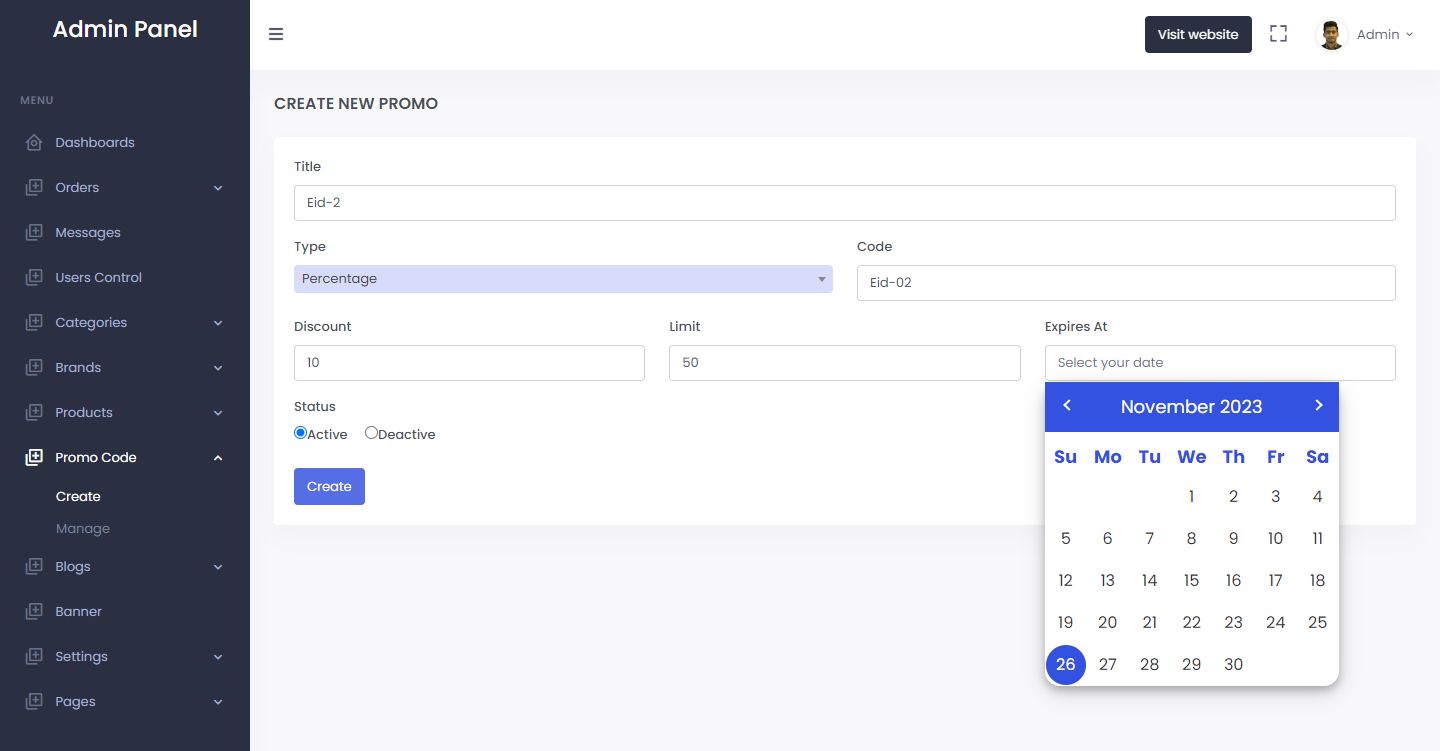Click the Orders sidebar icon
Viewport: 1440px width, 751px height.
pos(34,188)
